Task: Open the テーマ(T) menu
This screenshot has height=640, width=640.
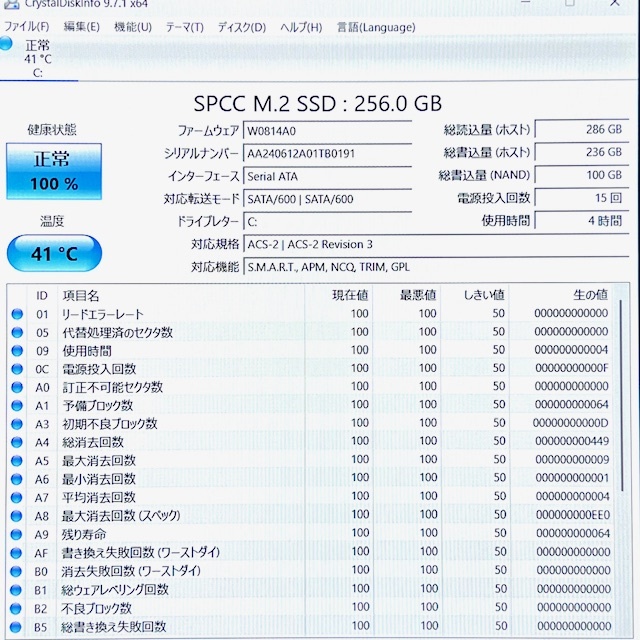Action: pos(184,27)
